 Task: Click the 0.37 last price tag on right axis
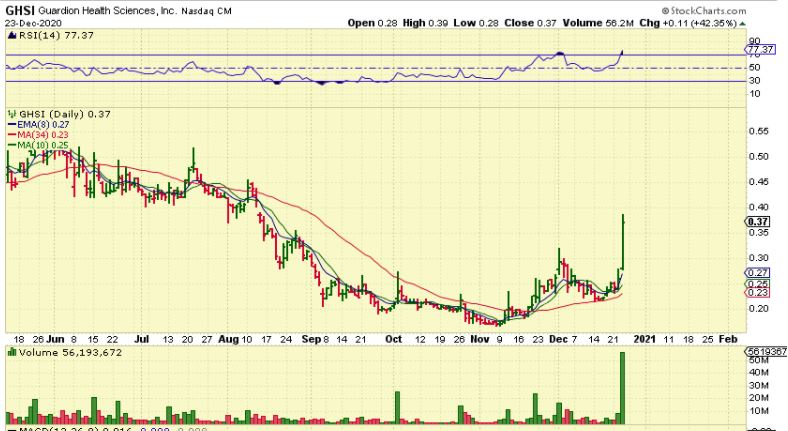[759, 221]
